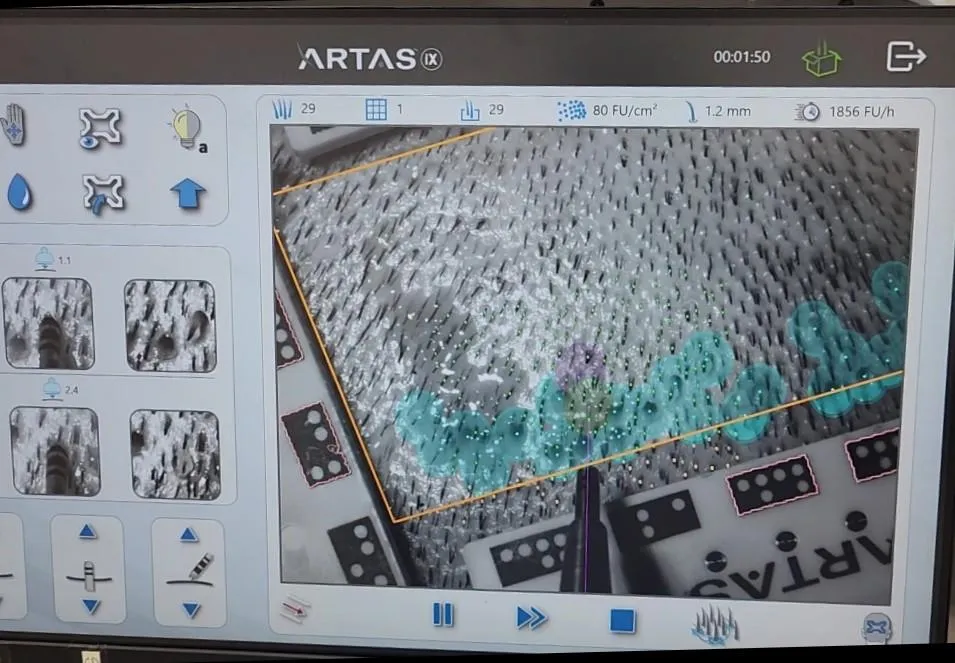Tap the hand positioning icon
Image resolution: width=955 pixels, height=663 pixels.
click(x=13, y=125)
